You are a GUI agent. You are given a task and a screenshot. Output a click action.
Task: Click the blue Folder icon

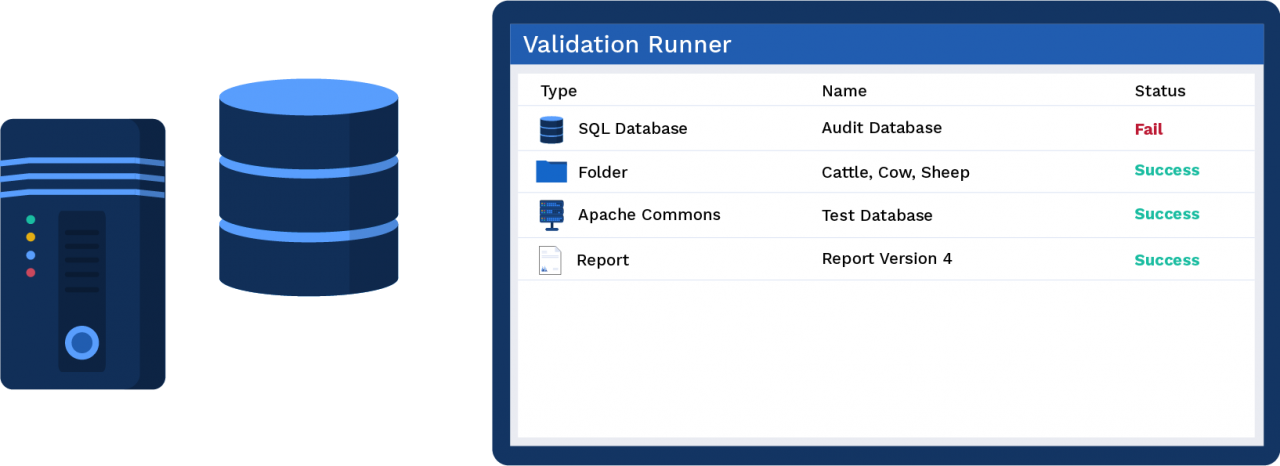point(551,172)
